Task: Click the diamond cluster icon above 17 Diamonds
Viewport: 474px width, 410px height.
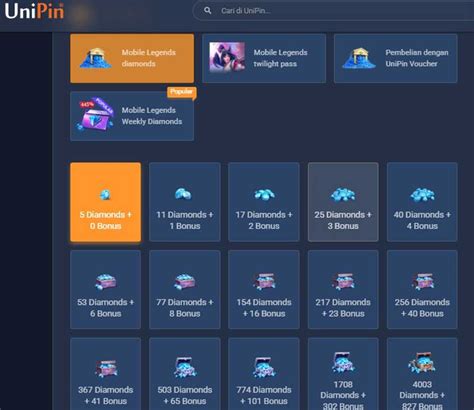Action: (264, 194)
